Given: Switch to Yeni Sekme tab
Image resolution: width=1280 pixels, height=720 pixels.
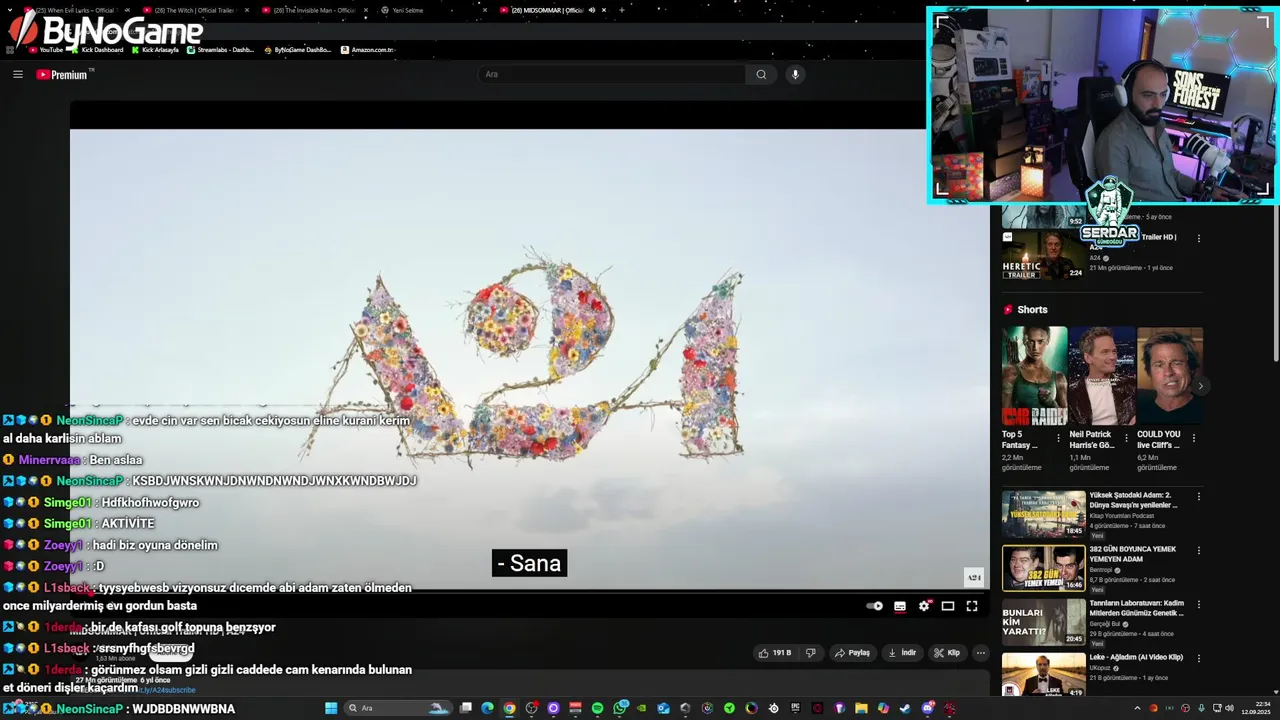Looking at the screenshot, I should 432,10.
